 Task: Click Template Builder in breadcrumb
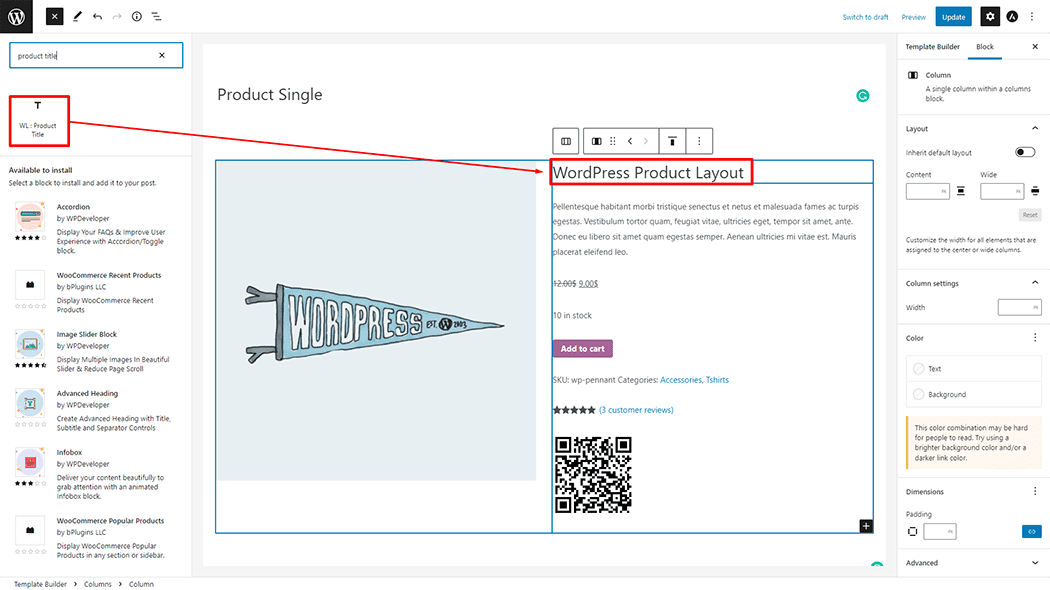[40, 584]
